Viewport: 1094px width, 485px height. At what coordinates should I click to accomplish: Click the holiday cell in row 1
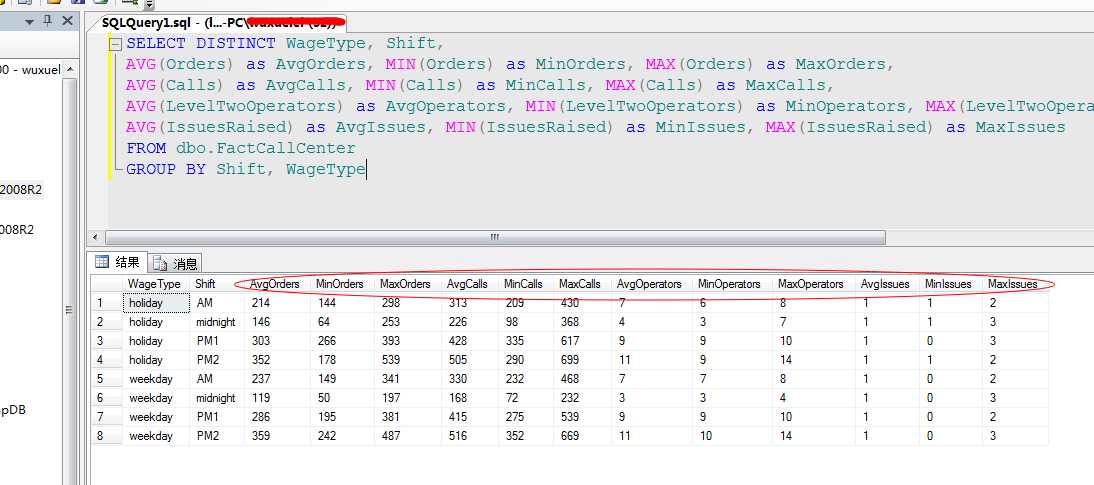click(156, 303)
